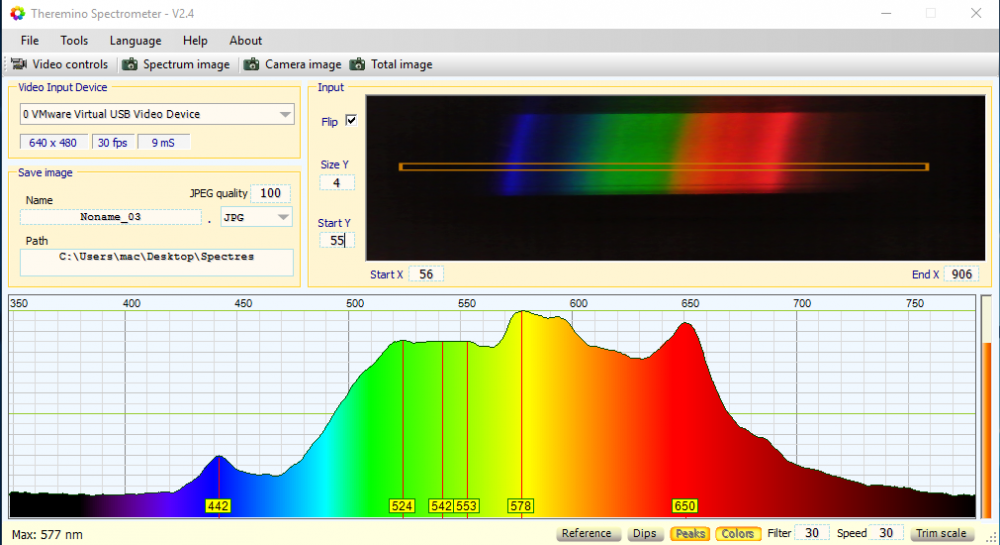Image resolution: width=1000 pixels, height=545 pixels.
Task: Click the orange selection rectangle in camera view
Action: tap(664, 167)
